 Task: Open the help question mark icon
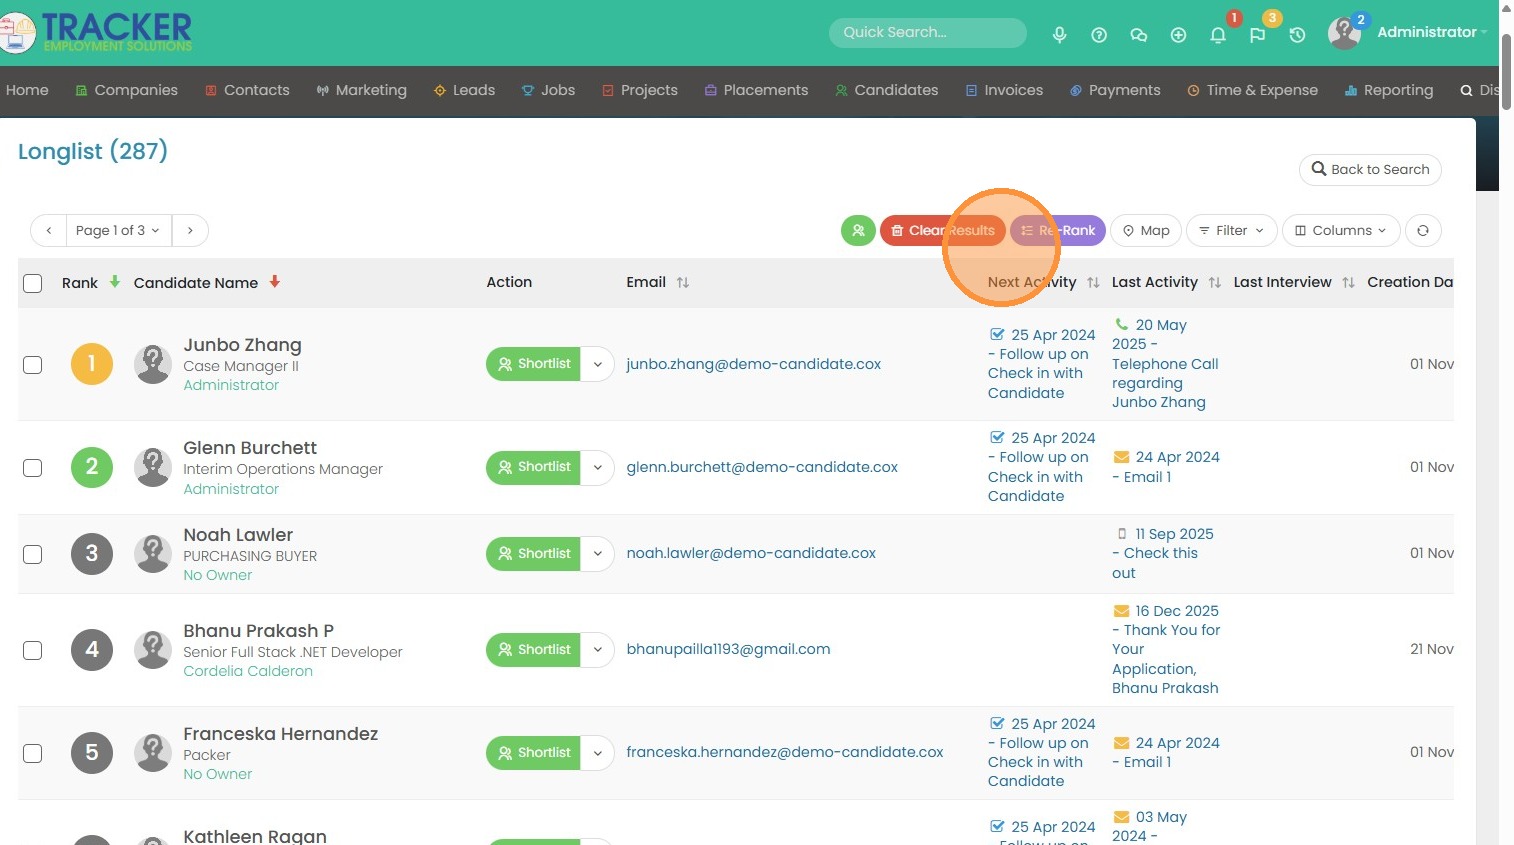1099,35
